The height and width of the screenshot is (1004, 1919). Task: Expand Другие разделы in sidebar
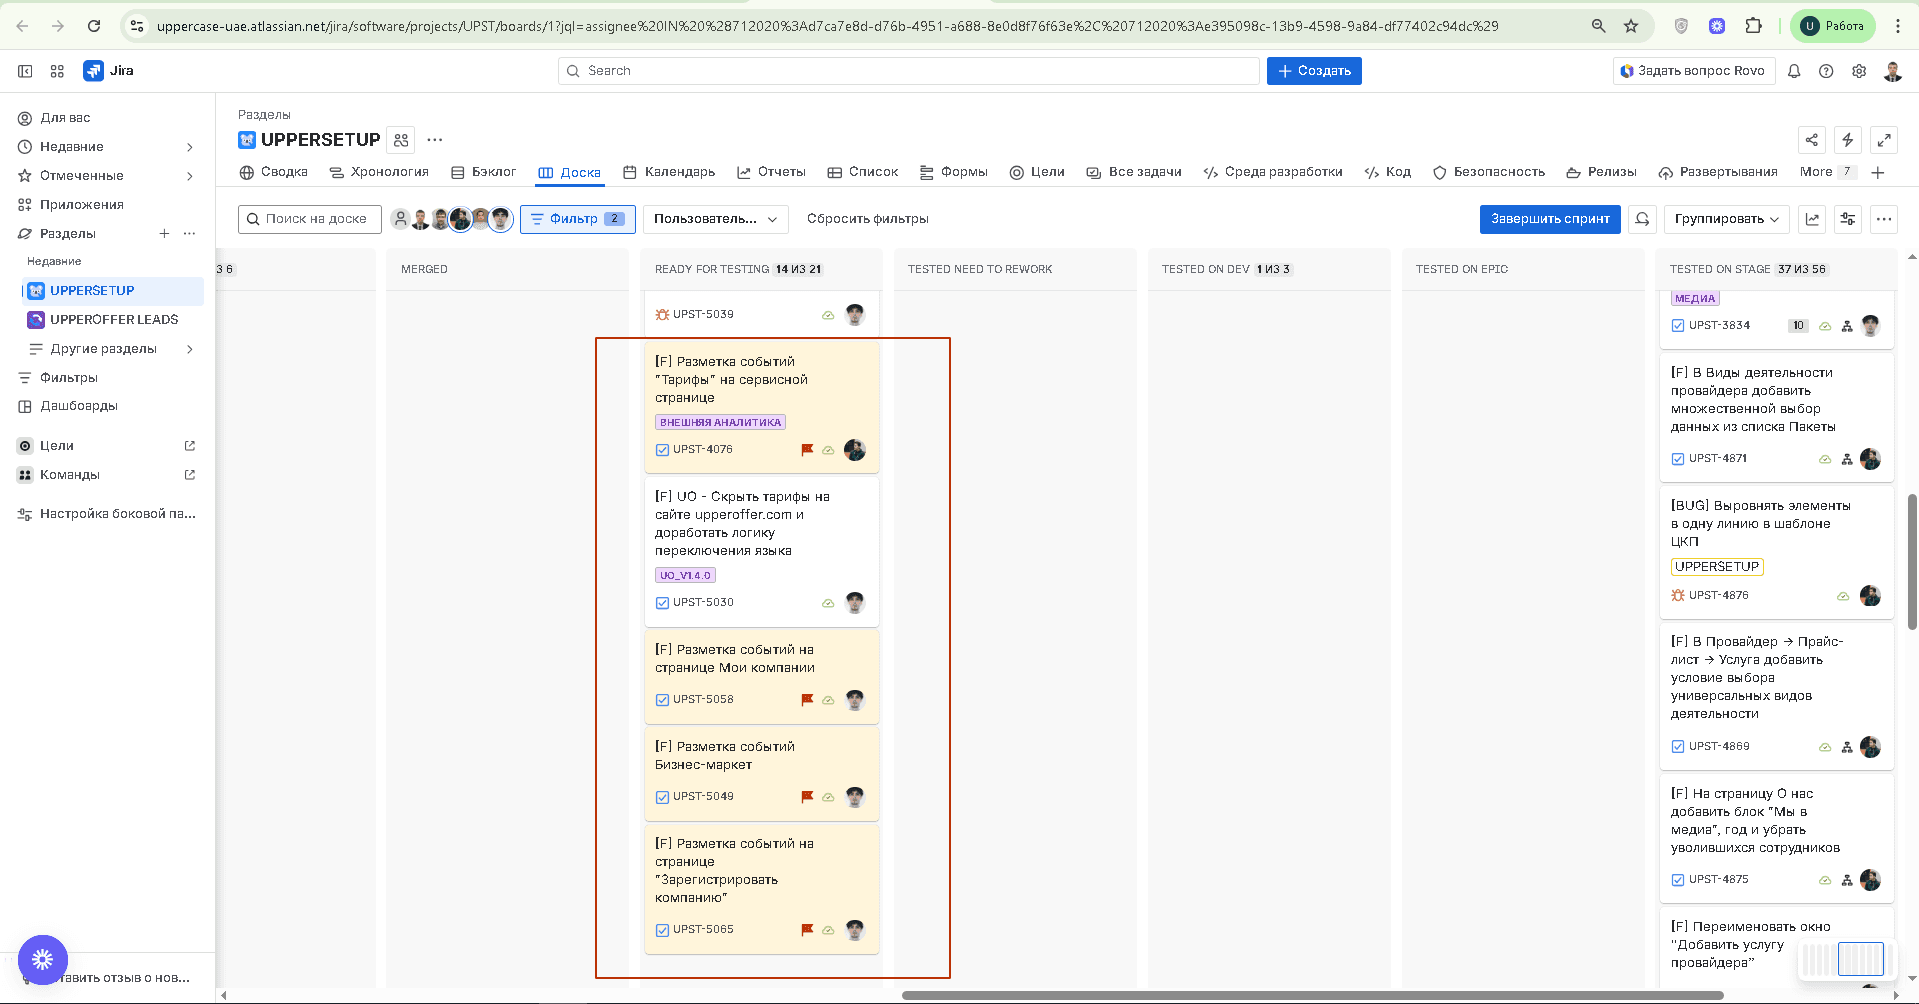tap(110, 349)
